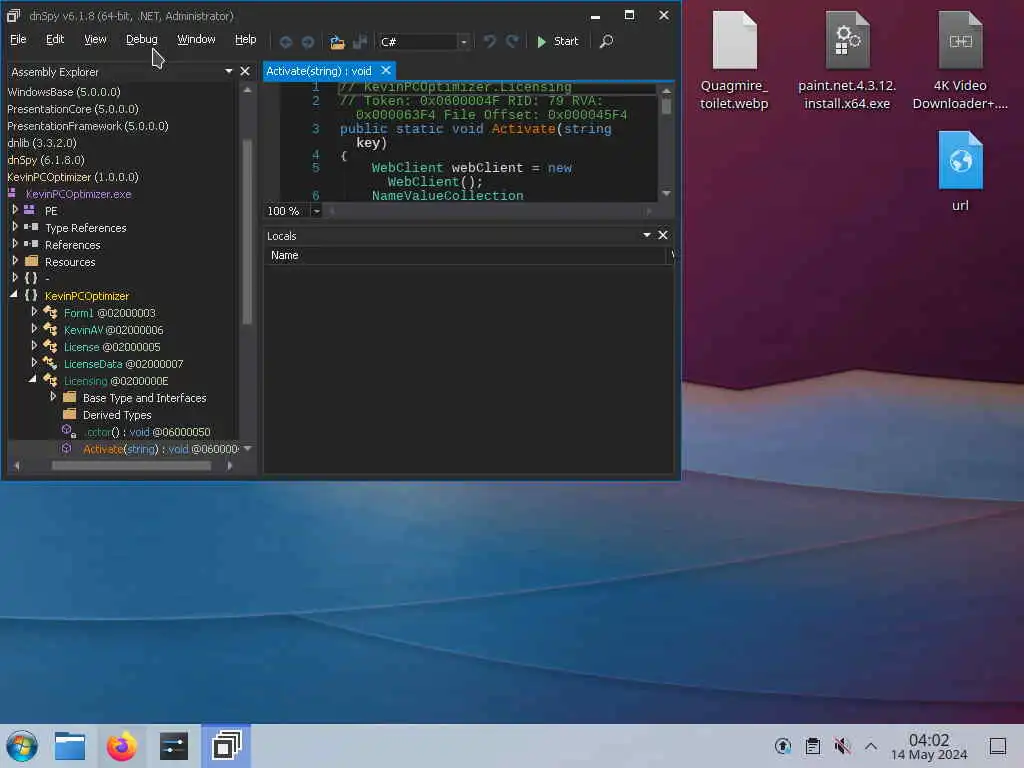Select KevinPCOptimizer (1.0.0.0) assembly
Screen dimensions: 1024x768
point(73,177)
